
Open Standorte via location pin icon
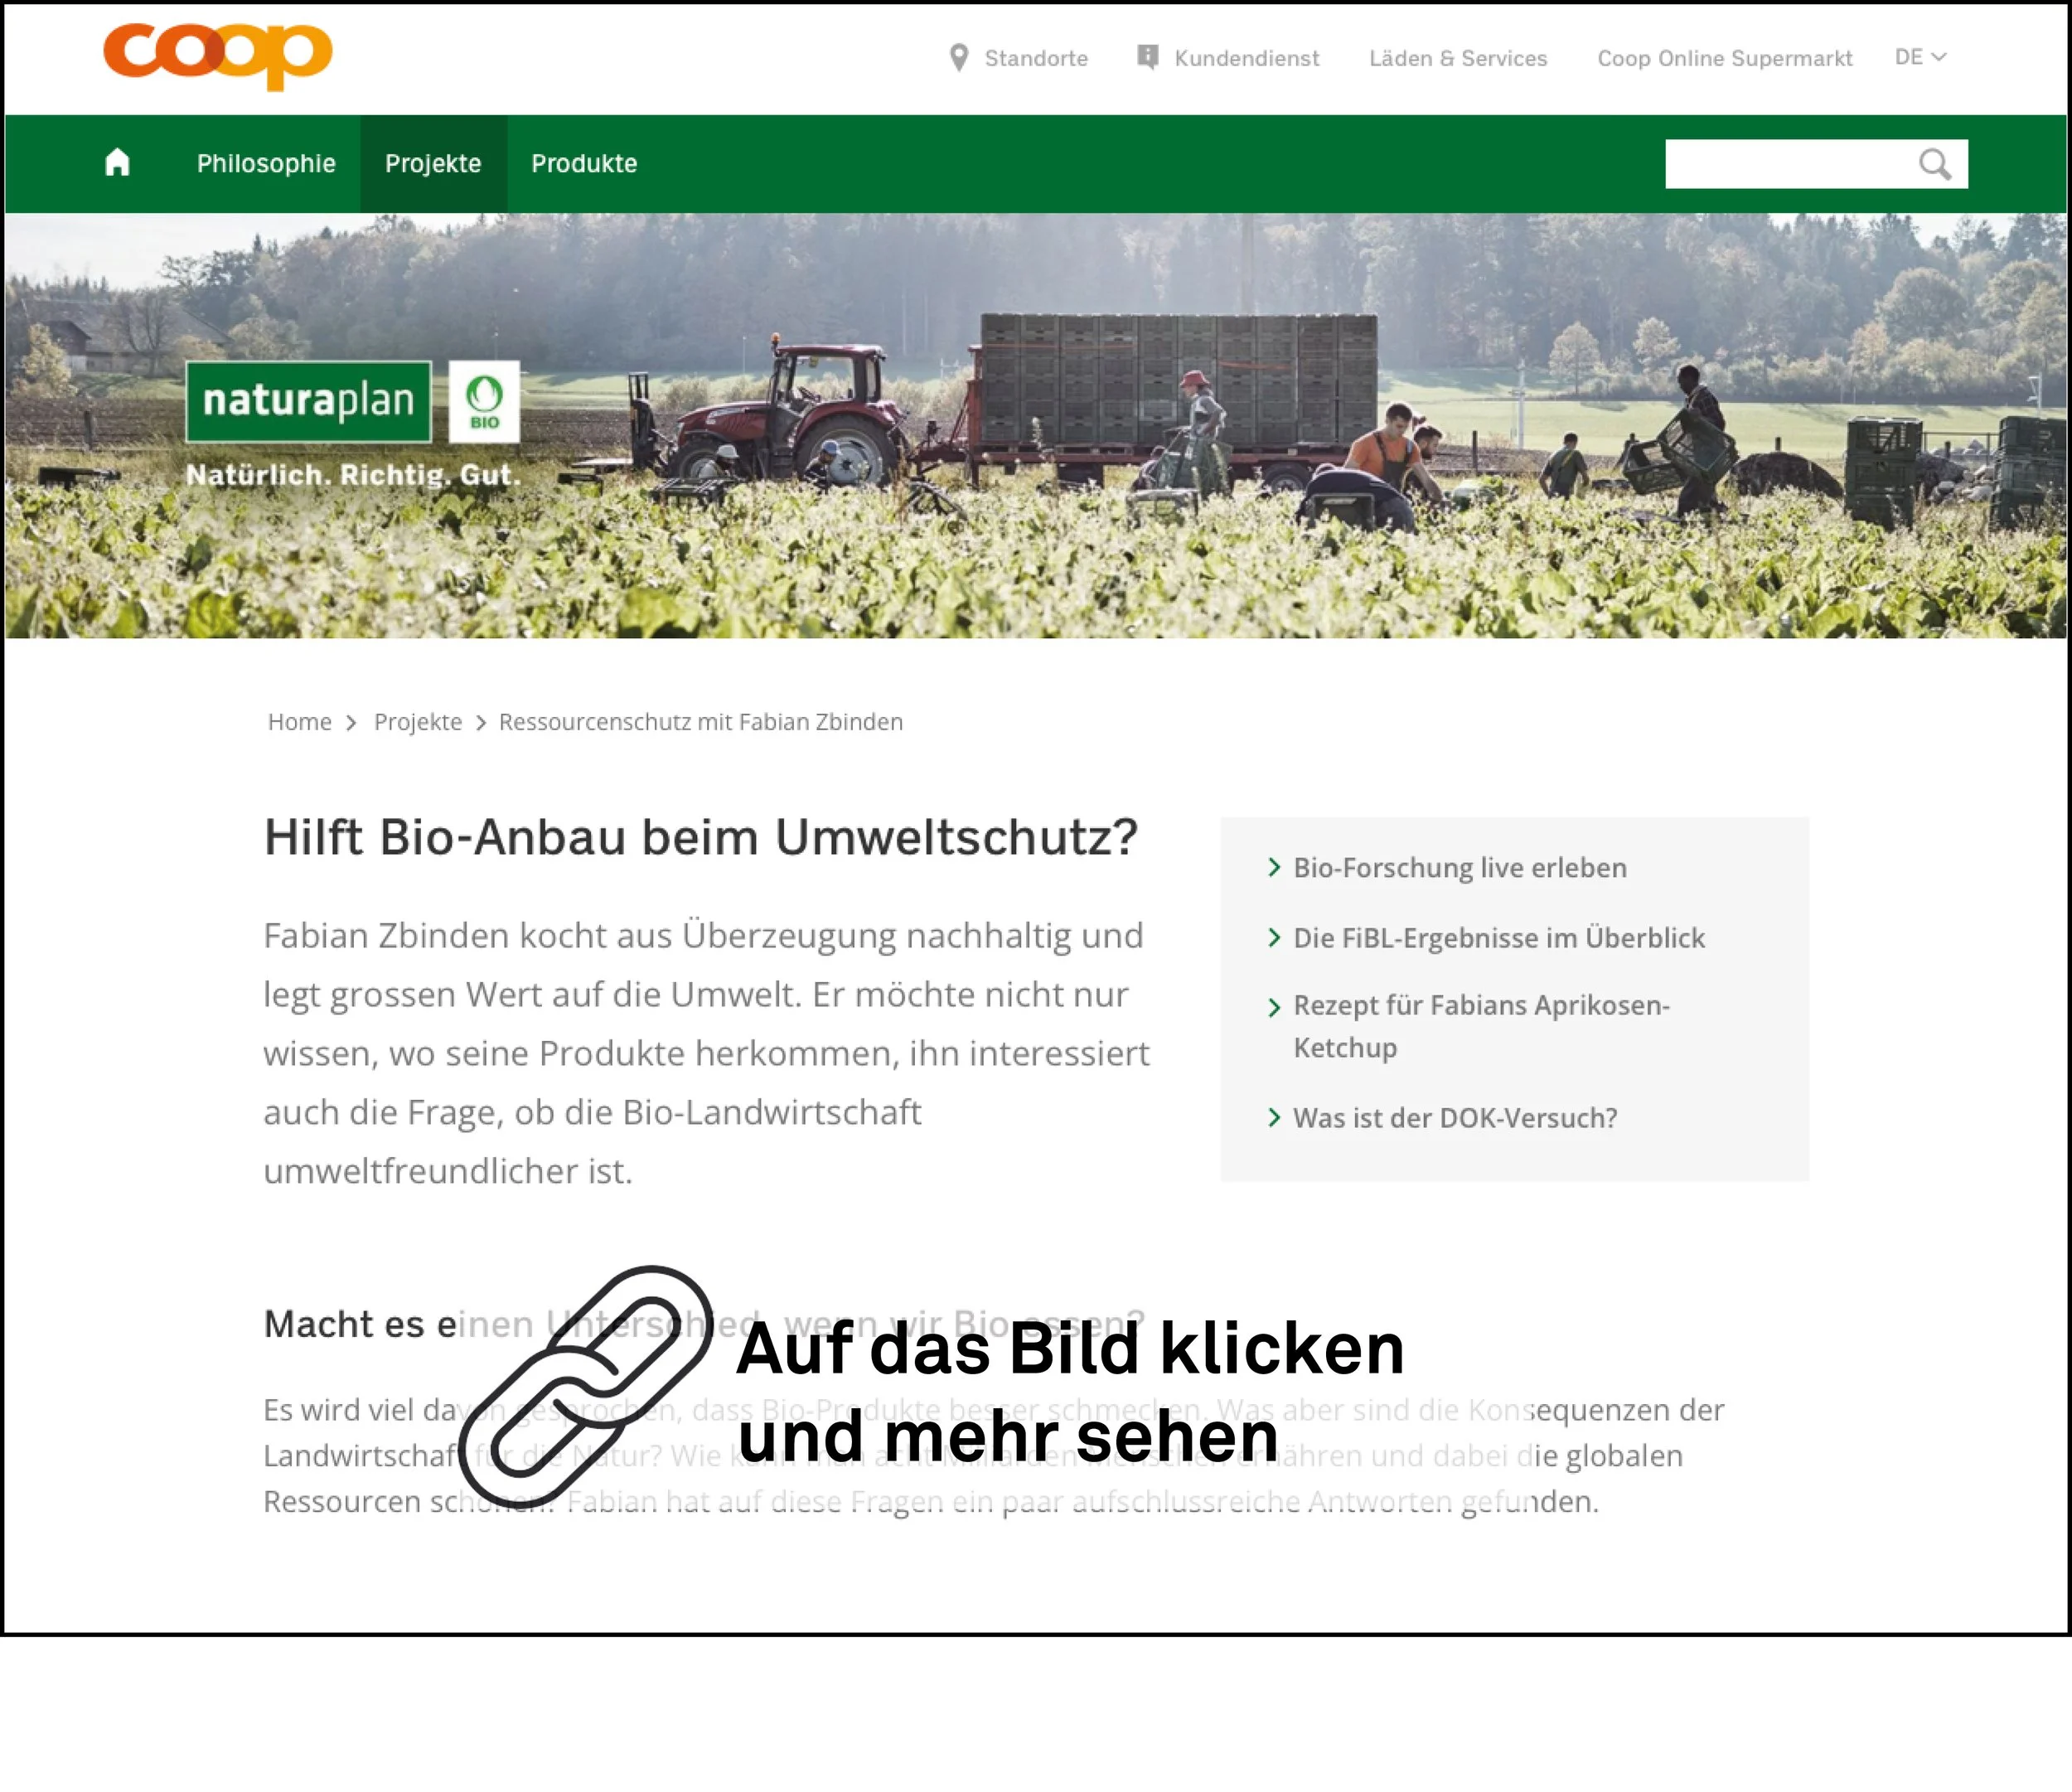958,58
